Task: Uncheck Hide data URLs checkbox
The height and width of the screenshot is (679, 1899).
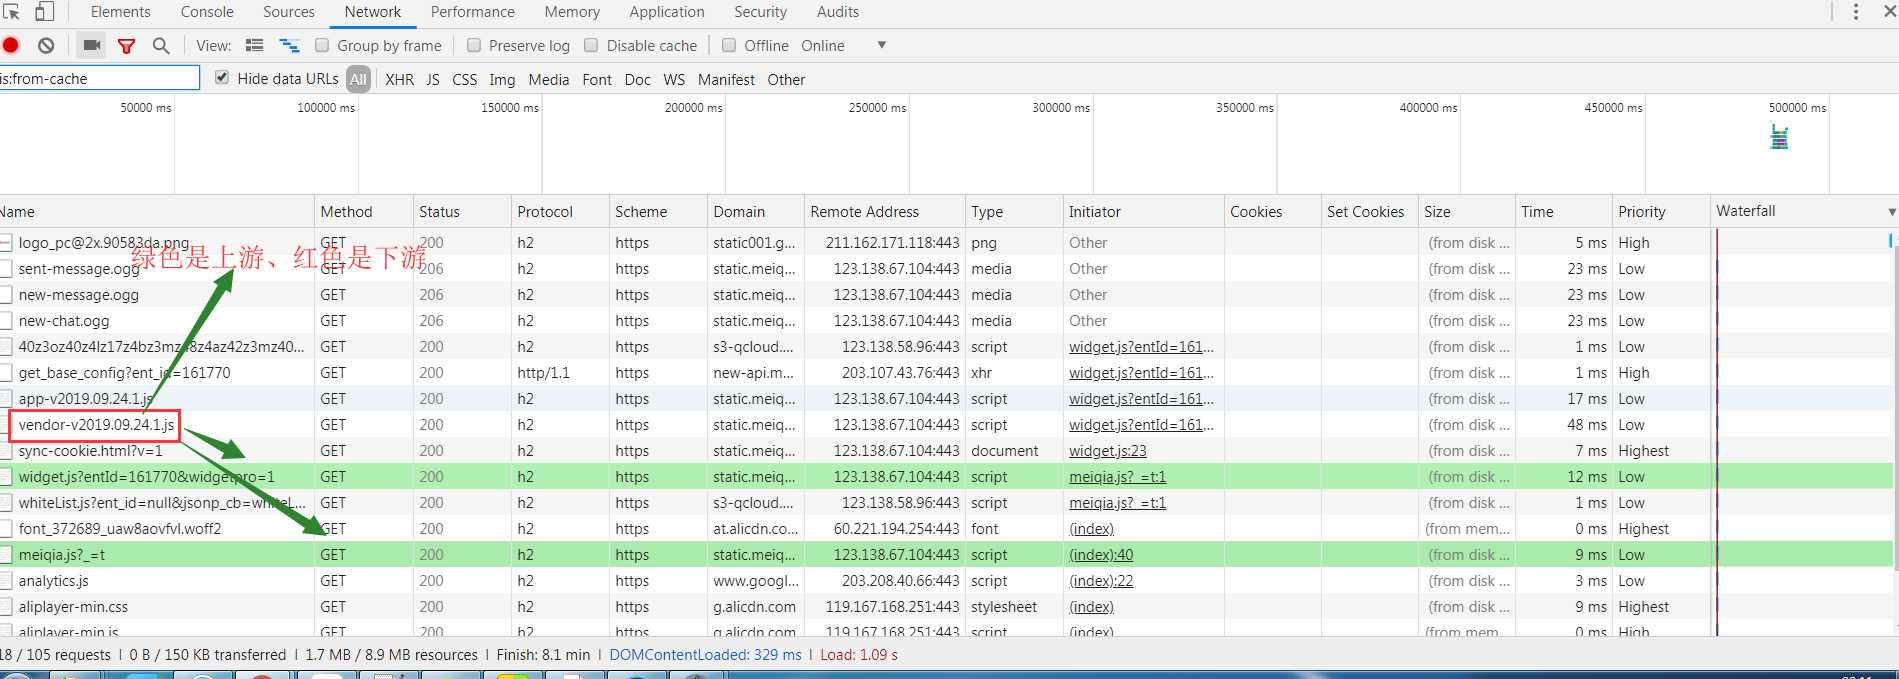Action: pyautogui.click(x=222, y=78)
